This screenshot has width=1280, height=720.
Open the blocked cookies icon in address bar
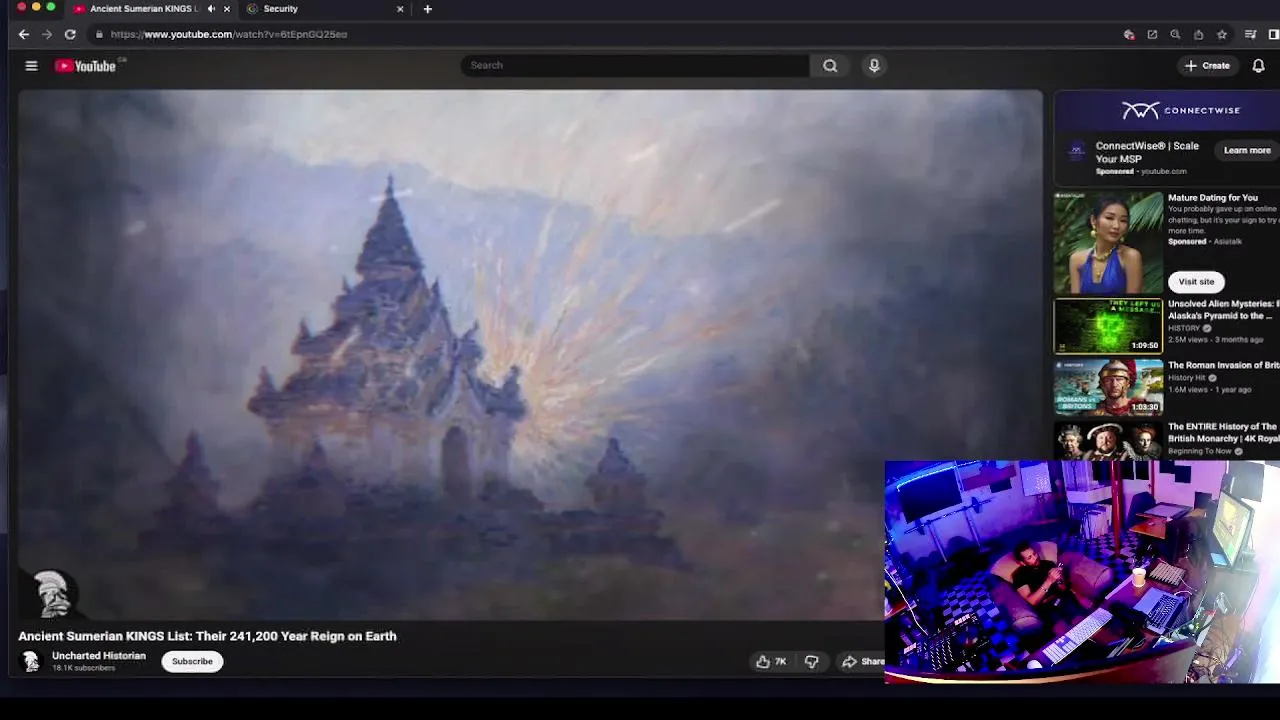pyautogui.click(x=1129, y=34)
